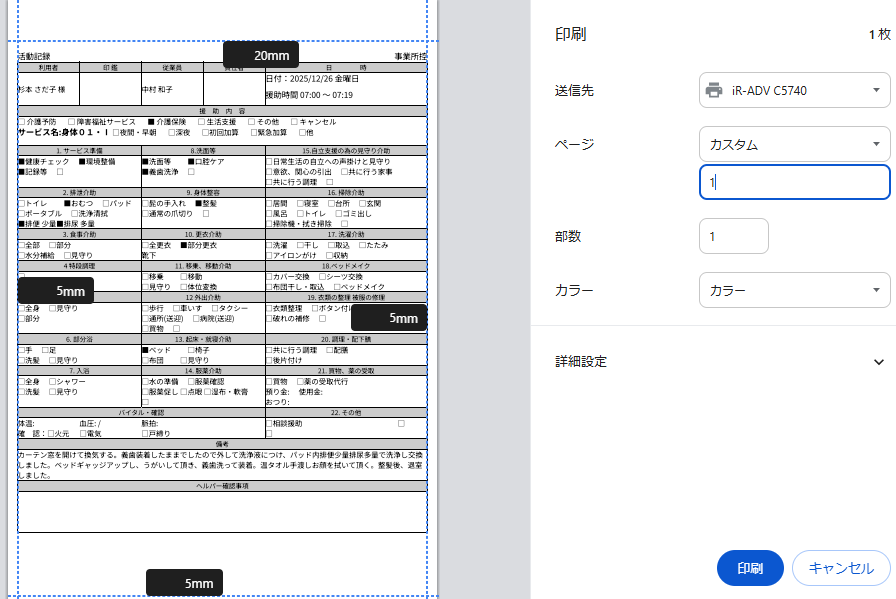
Task: Open the 送信先 printer destination dropdown
Action: point(794,91)
